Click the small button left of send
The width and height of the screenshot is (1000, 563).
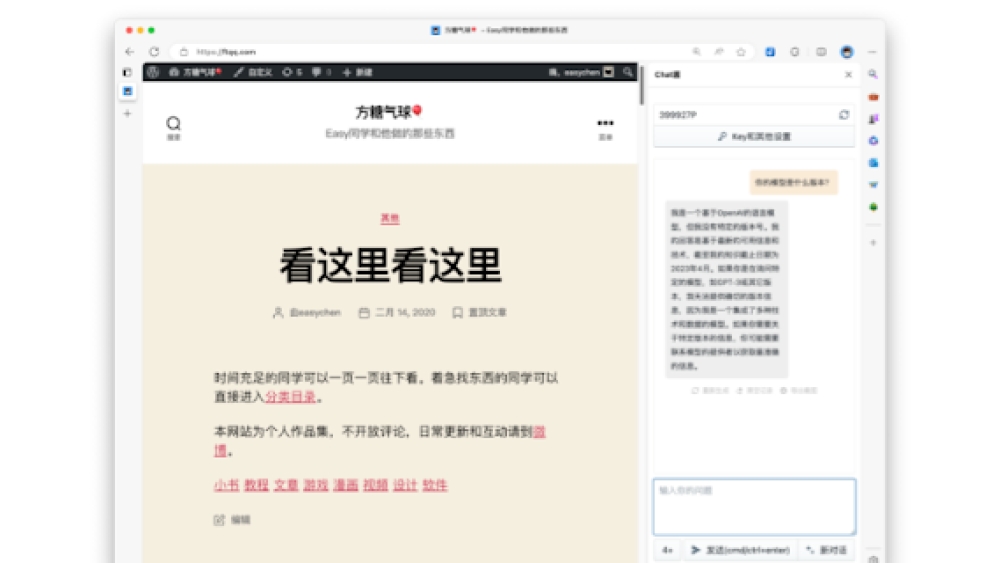667,550
